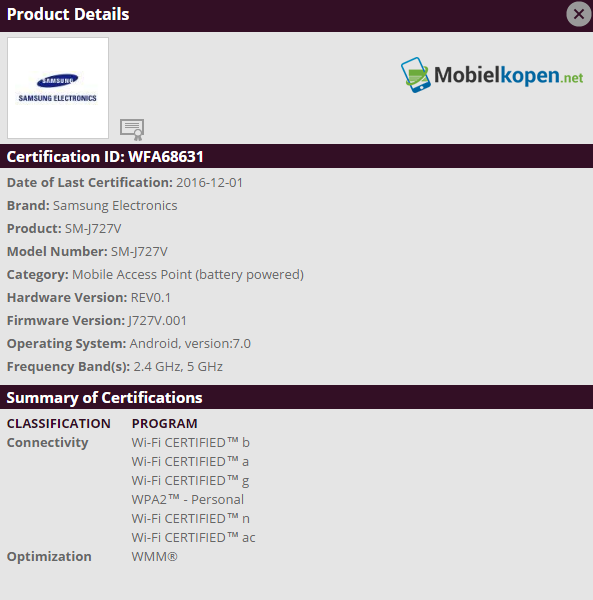
Task: Select the Mobielkopen.net watermark text
Action: coord(508,75)
